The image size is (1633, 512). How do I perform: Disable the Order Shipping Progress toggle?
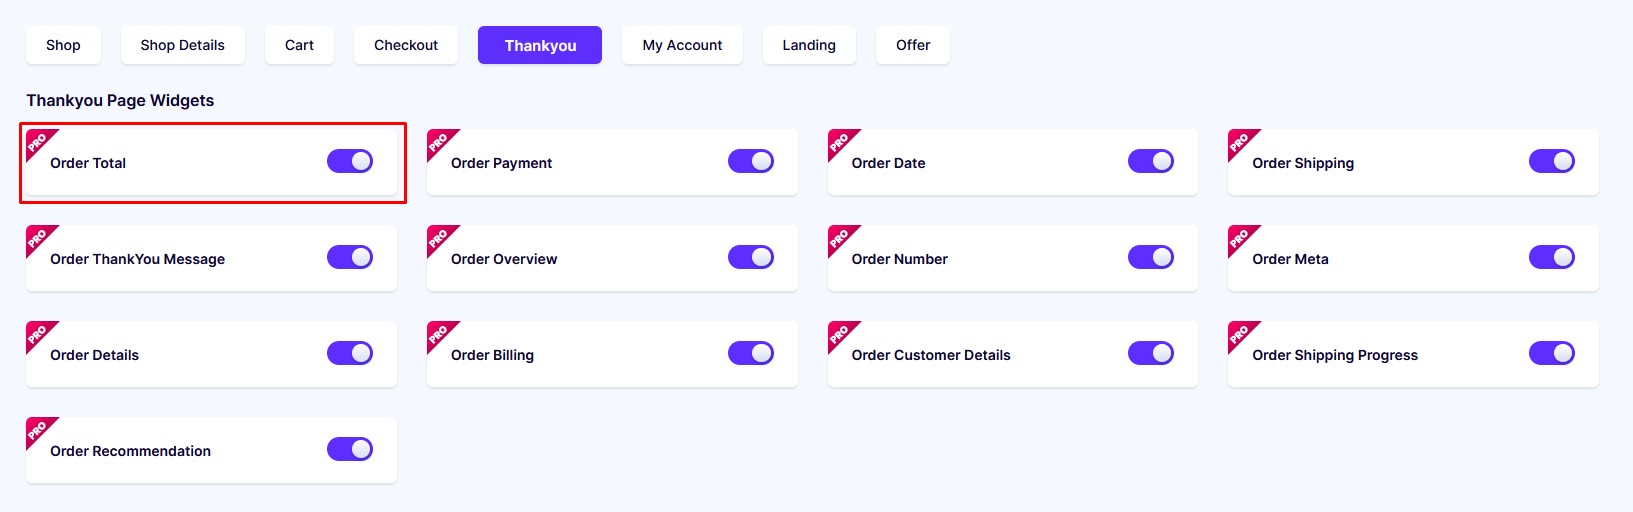pos(1552,353)
